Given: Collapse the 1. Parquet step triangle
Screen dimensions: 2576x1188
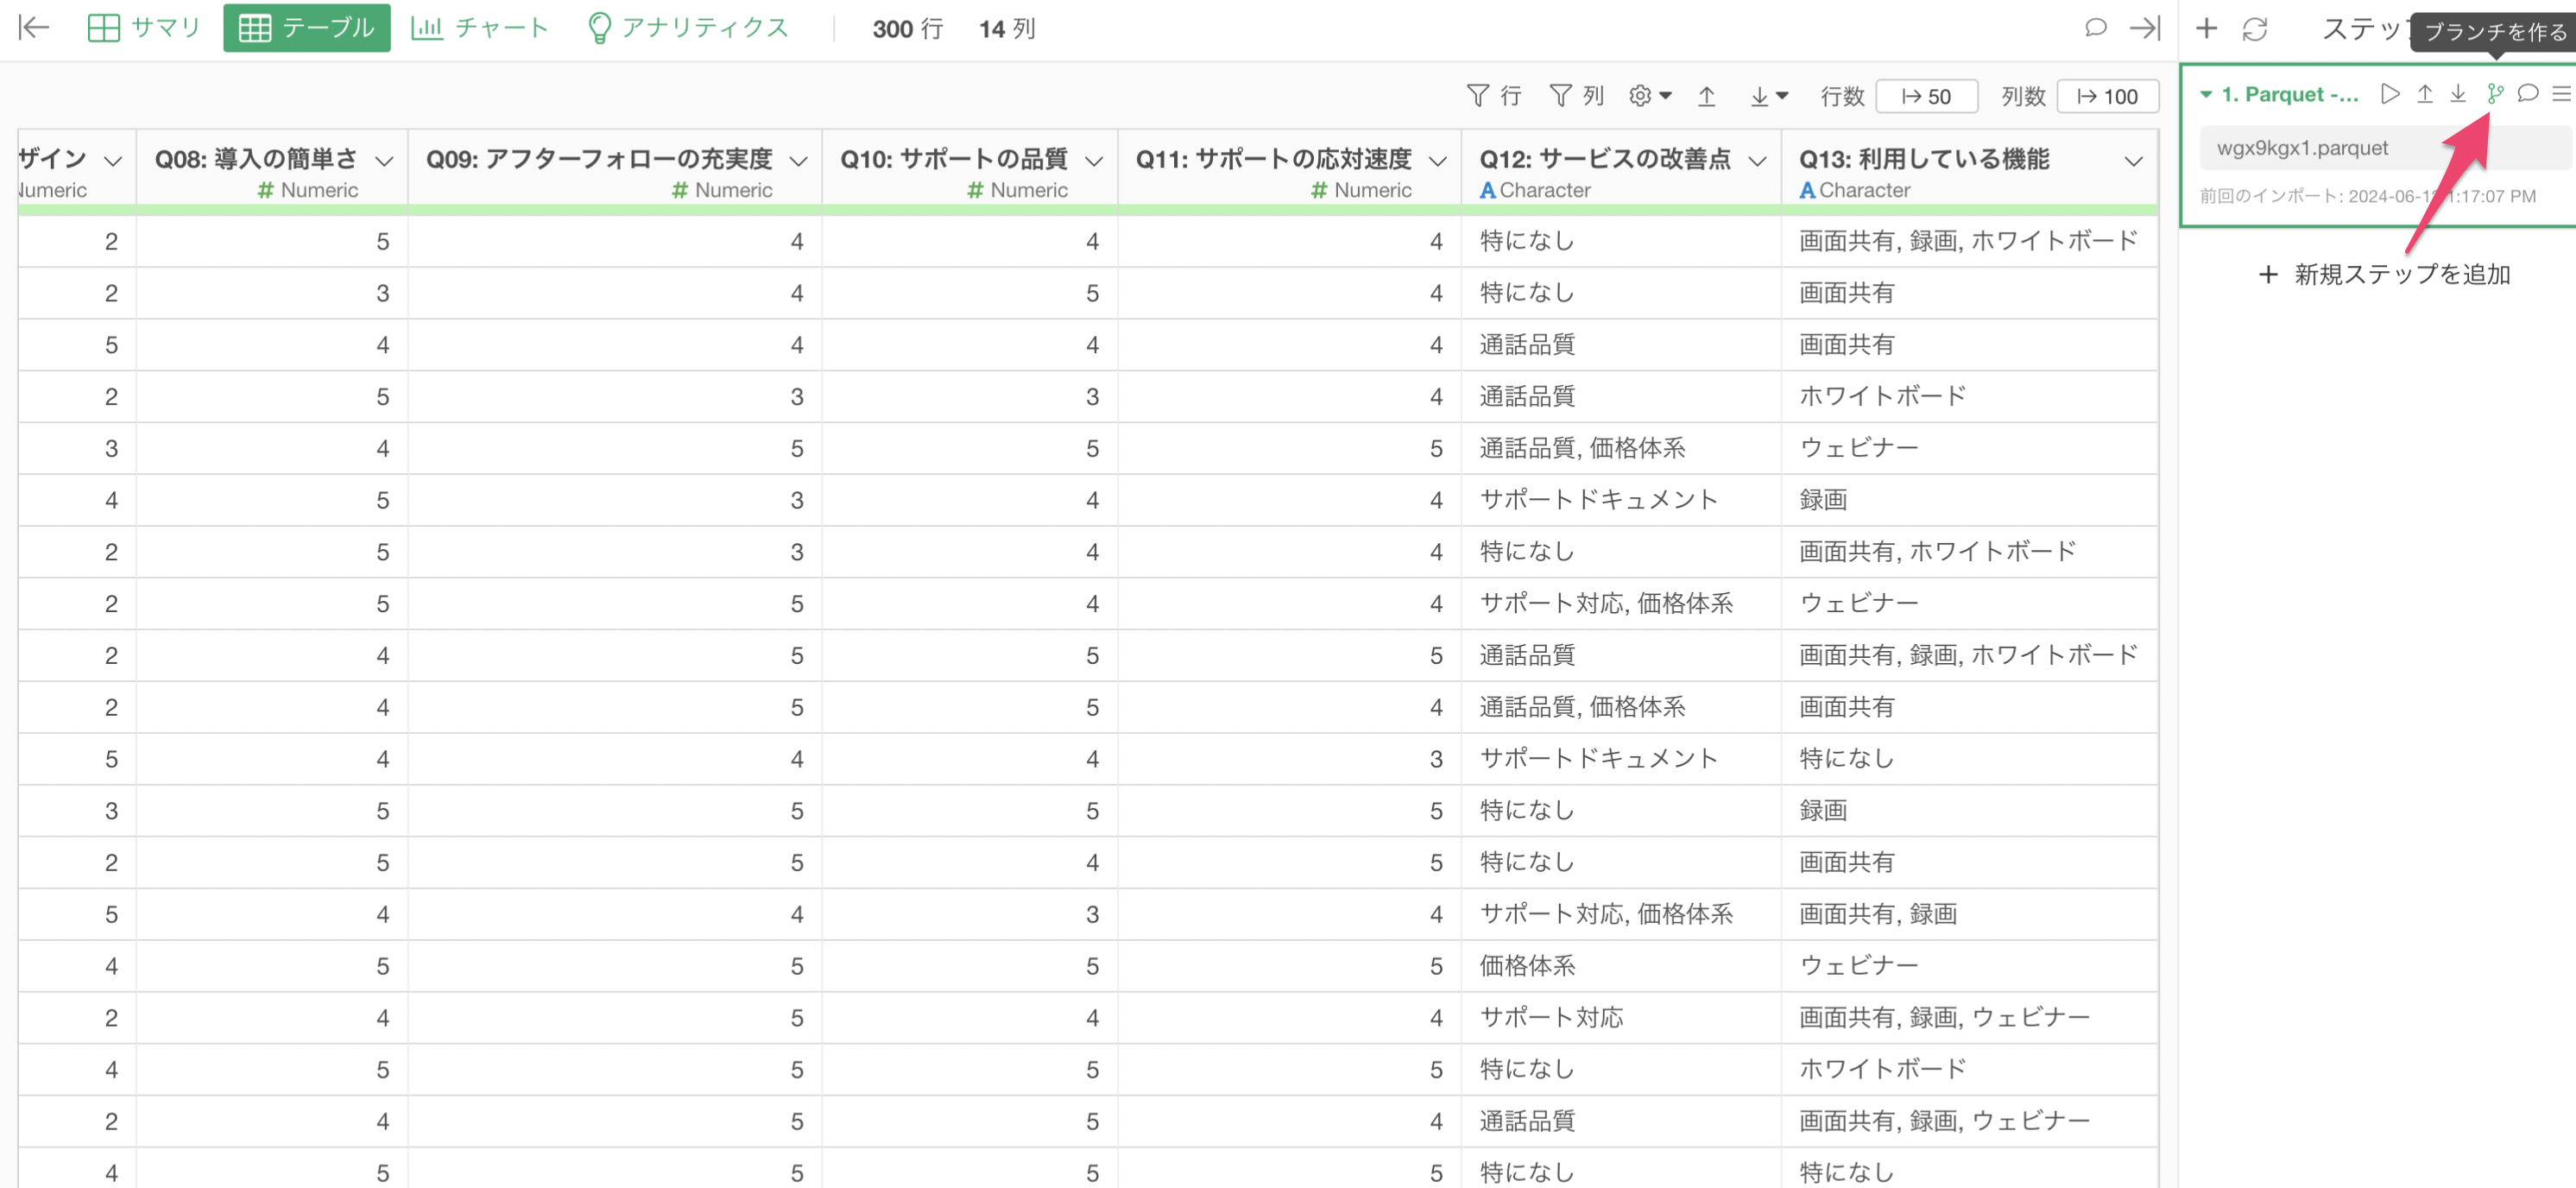Looking at the screenshot, I should coord(2206,95).
